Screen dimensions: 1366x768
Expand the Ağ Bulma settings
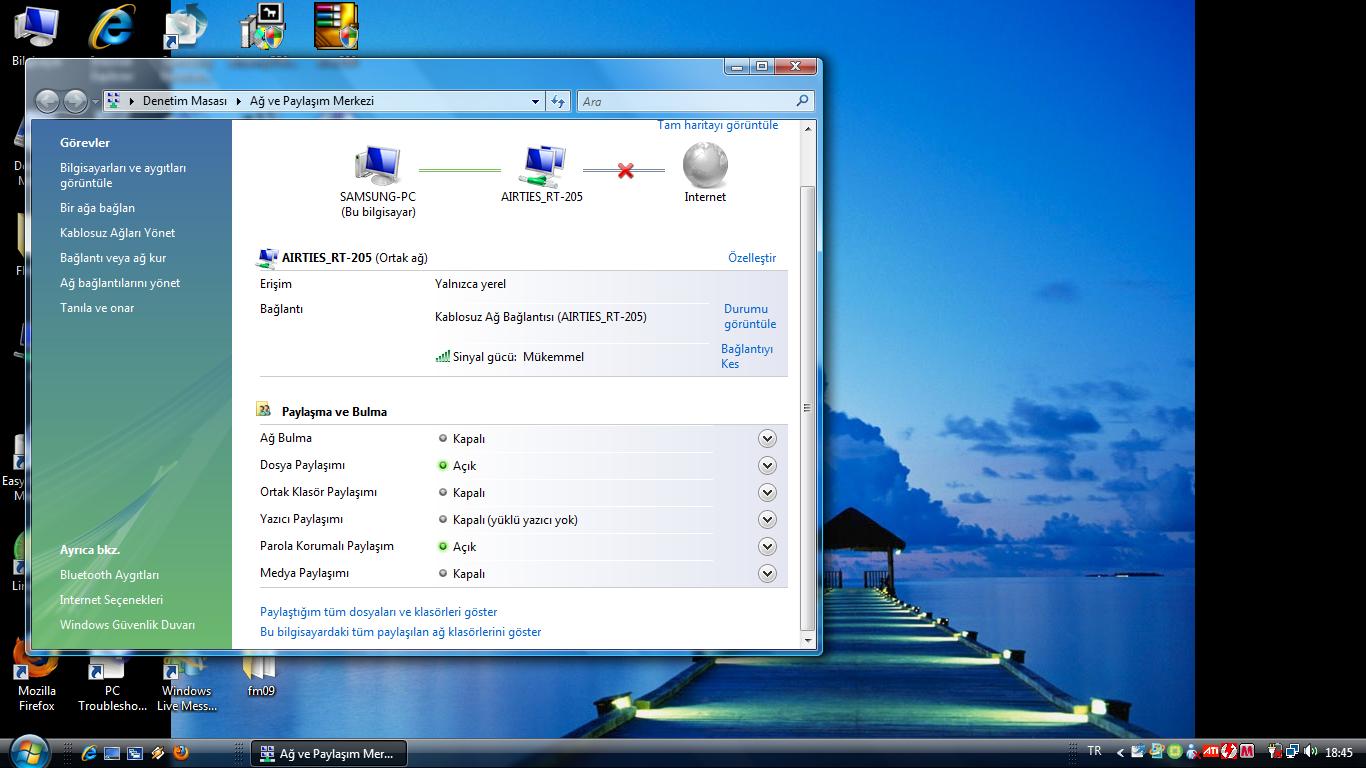[x=767, y=439]
